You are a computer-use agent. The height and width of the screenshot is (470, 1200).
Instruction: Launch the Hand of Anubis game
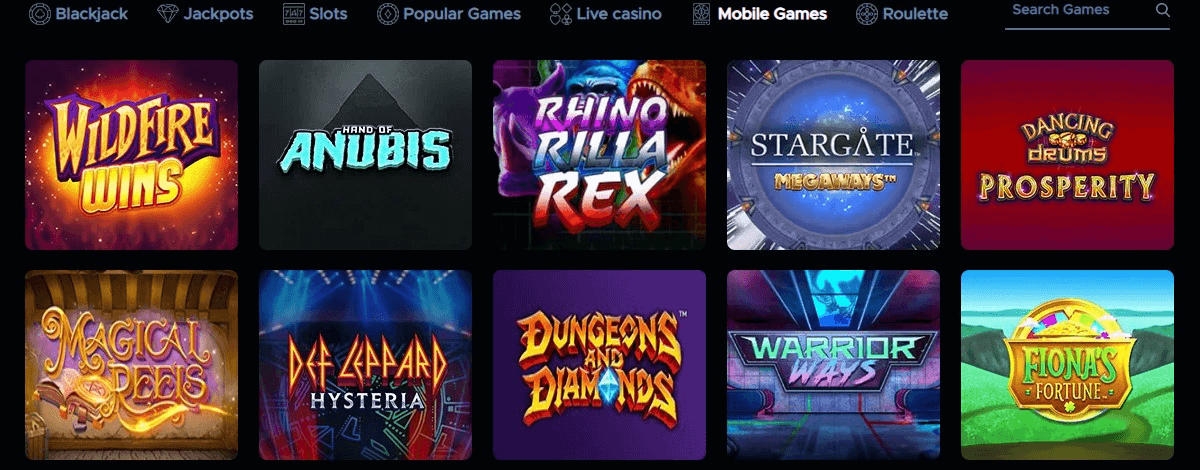click(365, 155)
